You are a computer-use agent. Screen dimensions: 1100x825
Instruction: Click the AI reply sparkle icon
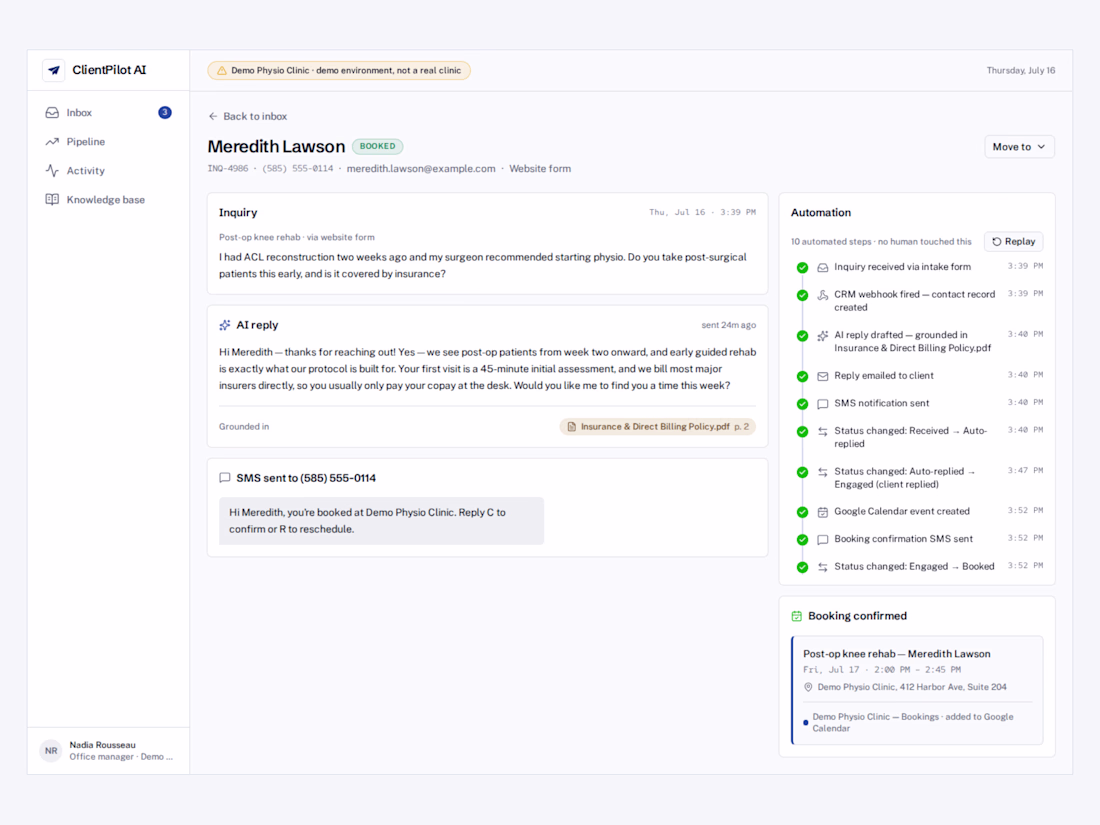[224, 325]
